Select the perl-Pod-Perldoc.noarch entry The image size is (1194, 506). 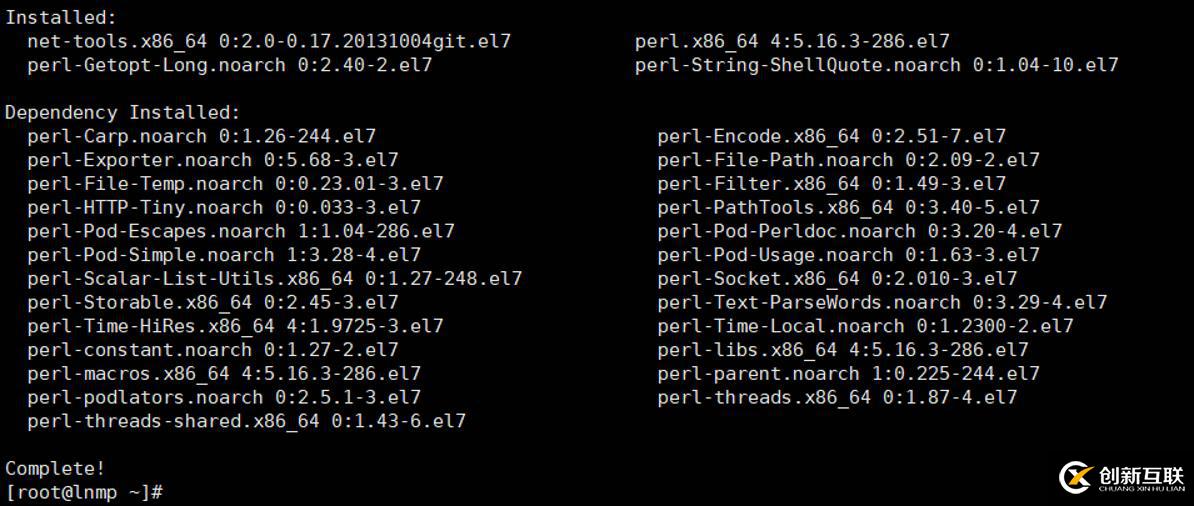click(x=860, y=231)
